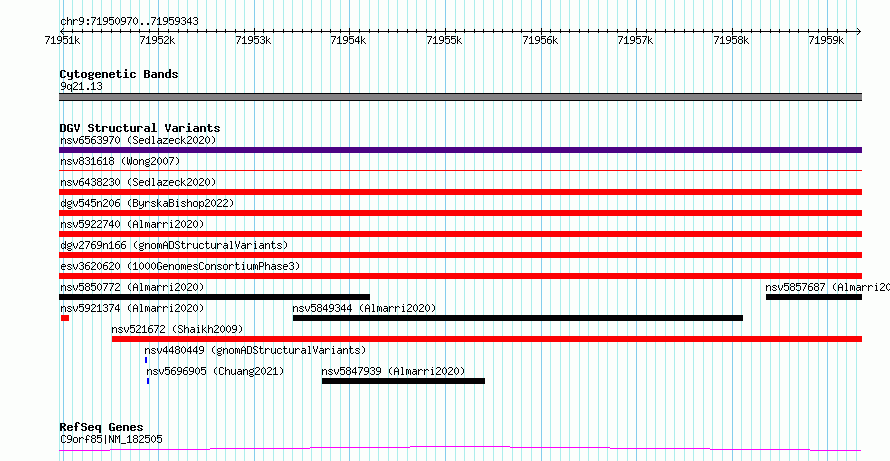Select the magenta C9orf85 gene line

460,449
